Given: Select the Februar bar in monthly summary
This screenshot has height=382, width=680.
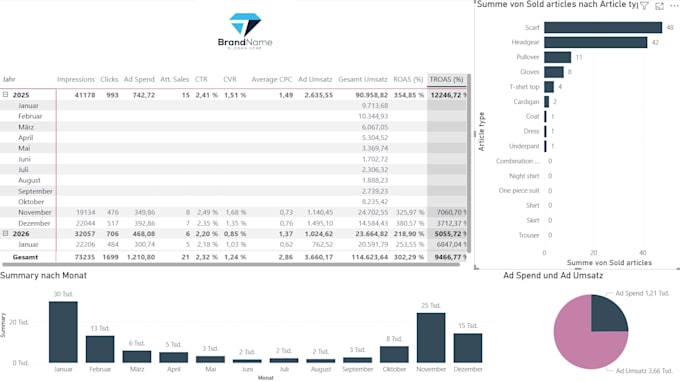Looking at the screenshot, I should pyautogui.click(x=100, y=349).
